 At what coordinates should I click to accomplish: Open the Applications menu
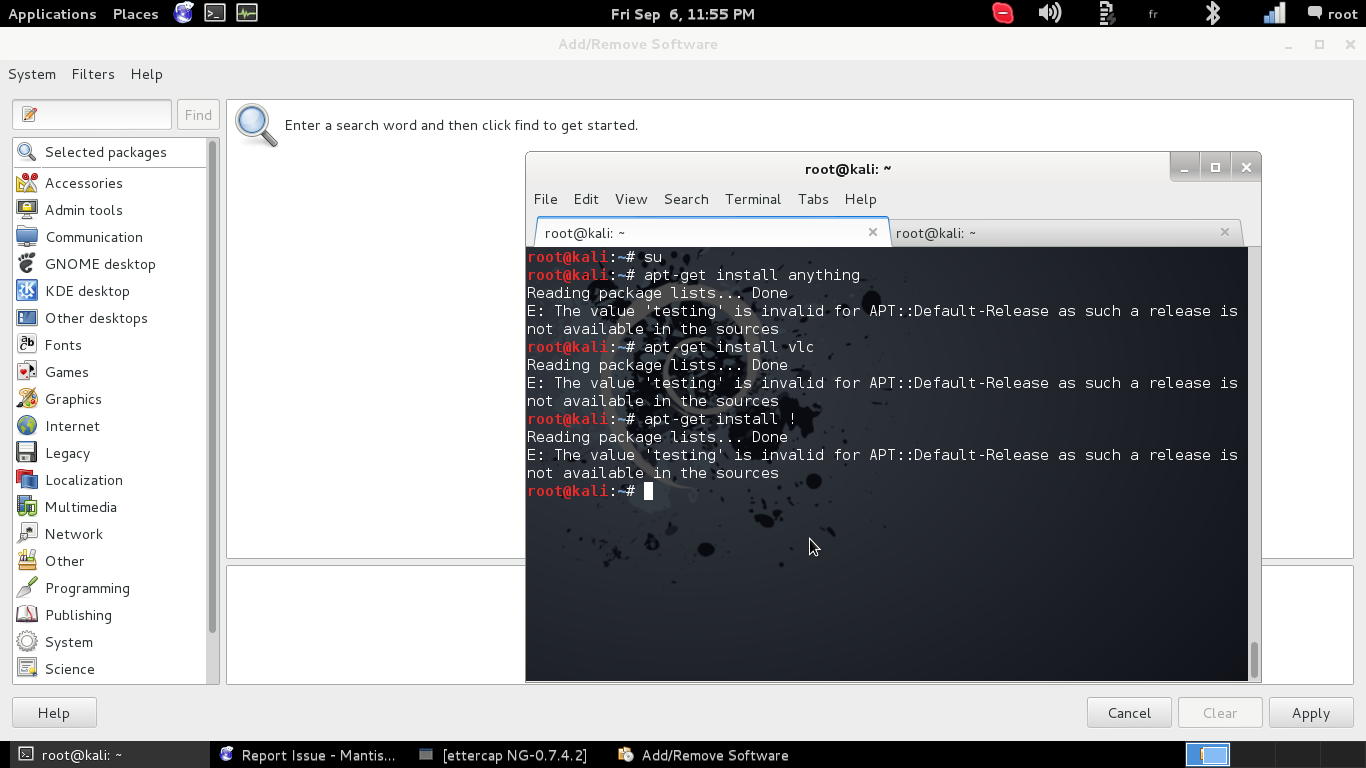[52, 14]
